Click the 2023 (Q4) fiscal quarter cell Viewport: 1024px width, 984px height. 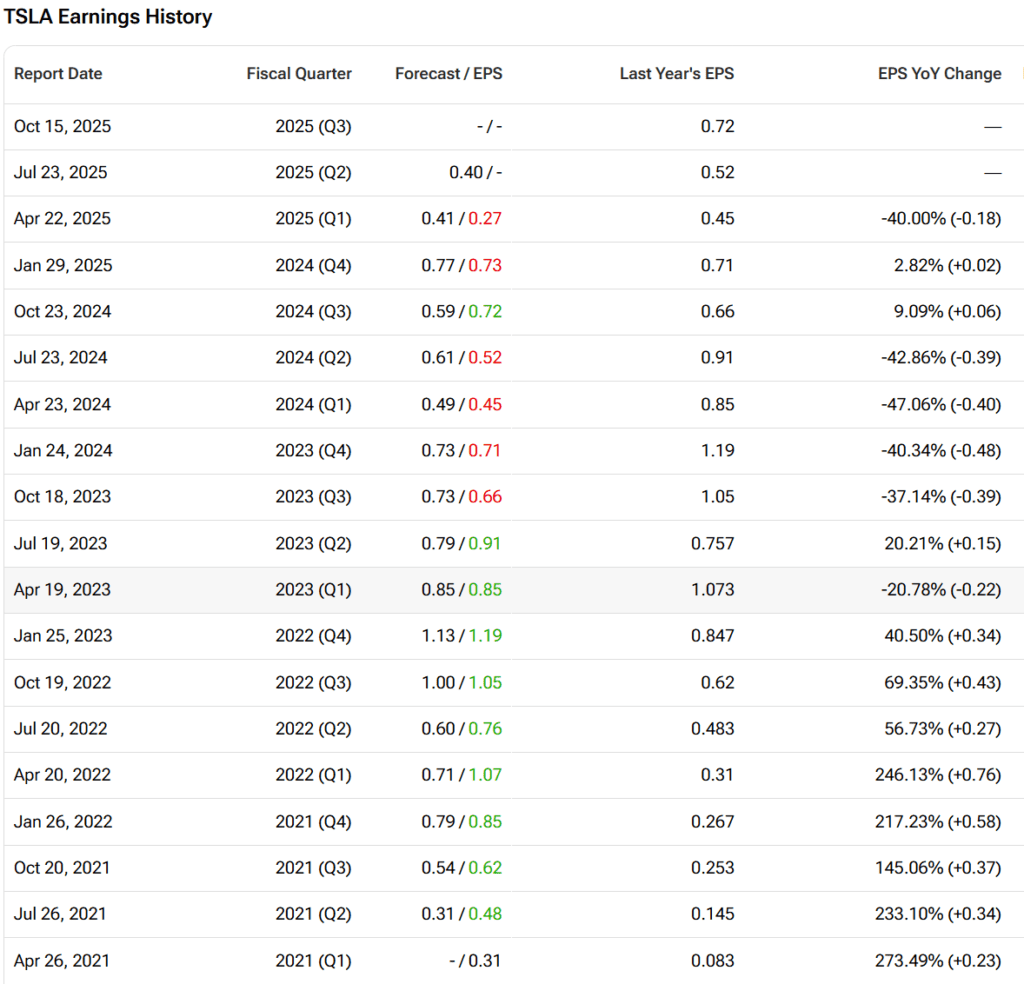point(313,451)
